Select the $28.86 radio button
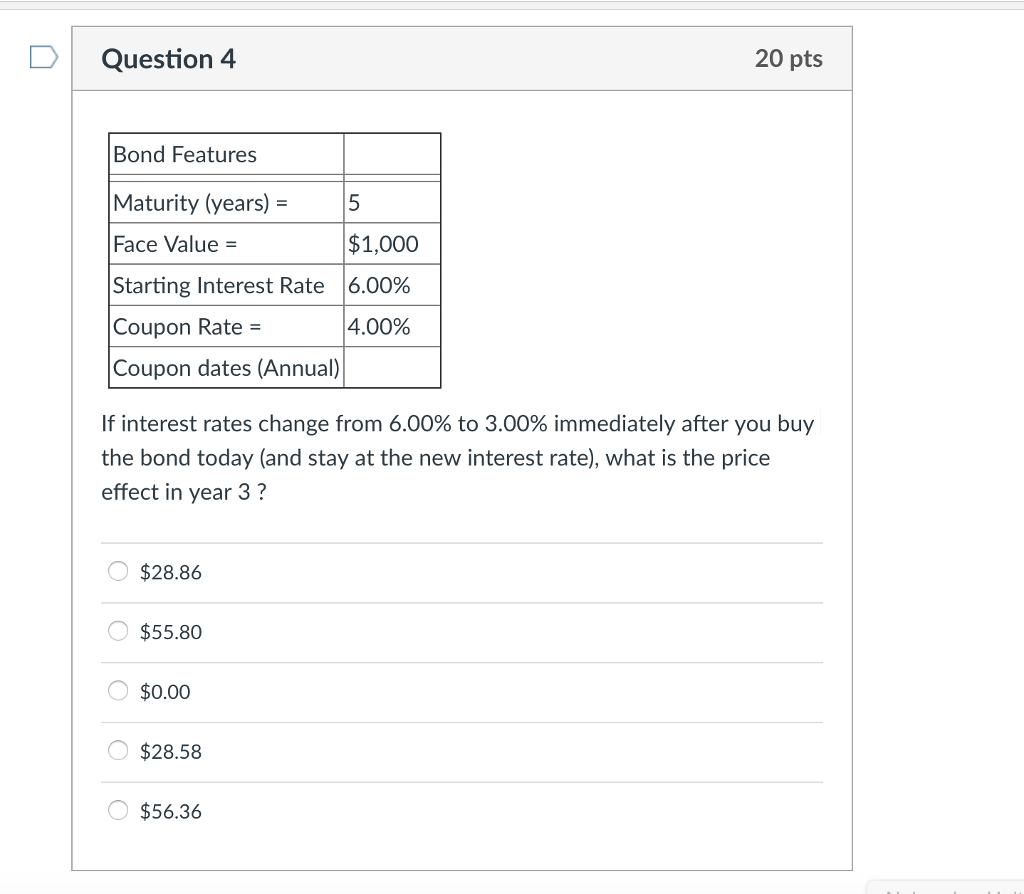Screen dimensions: 1024x894 click(117, 571)
